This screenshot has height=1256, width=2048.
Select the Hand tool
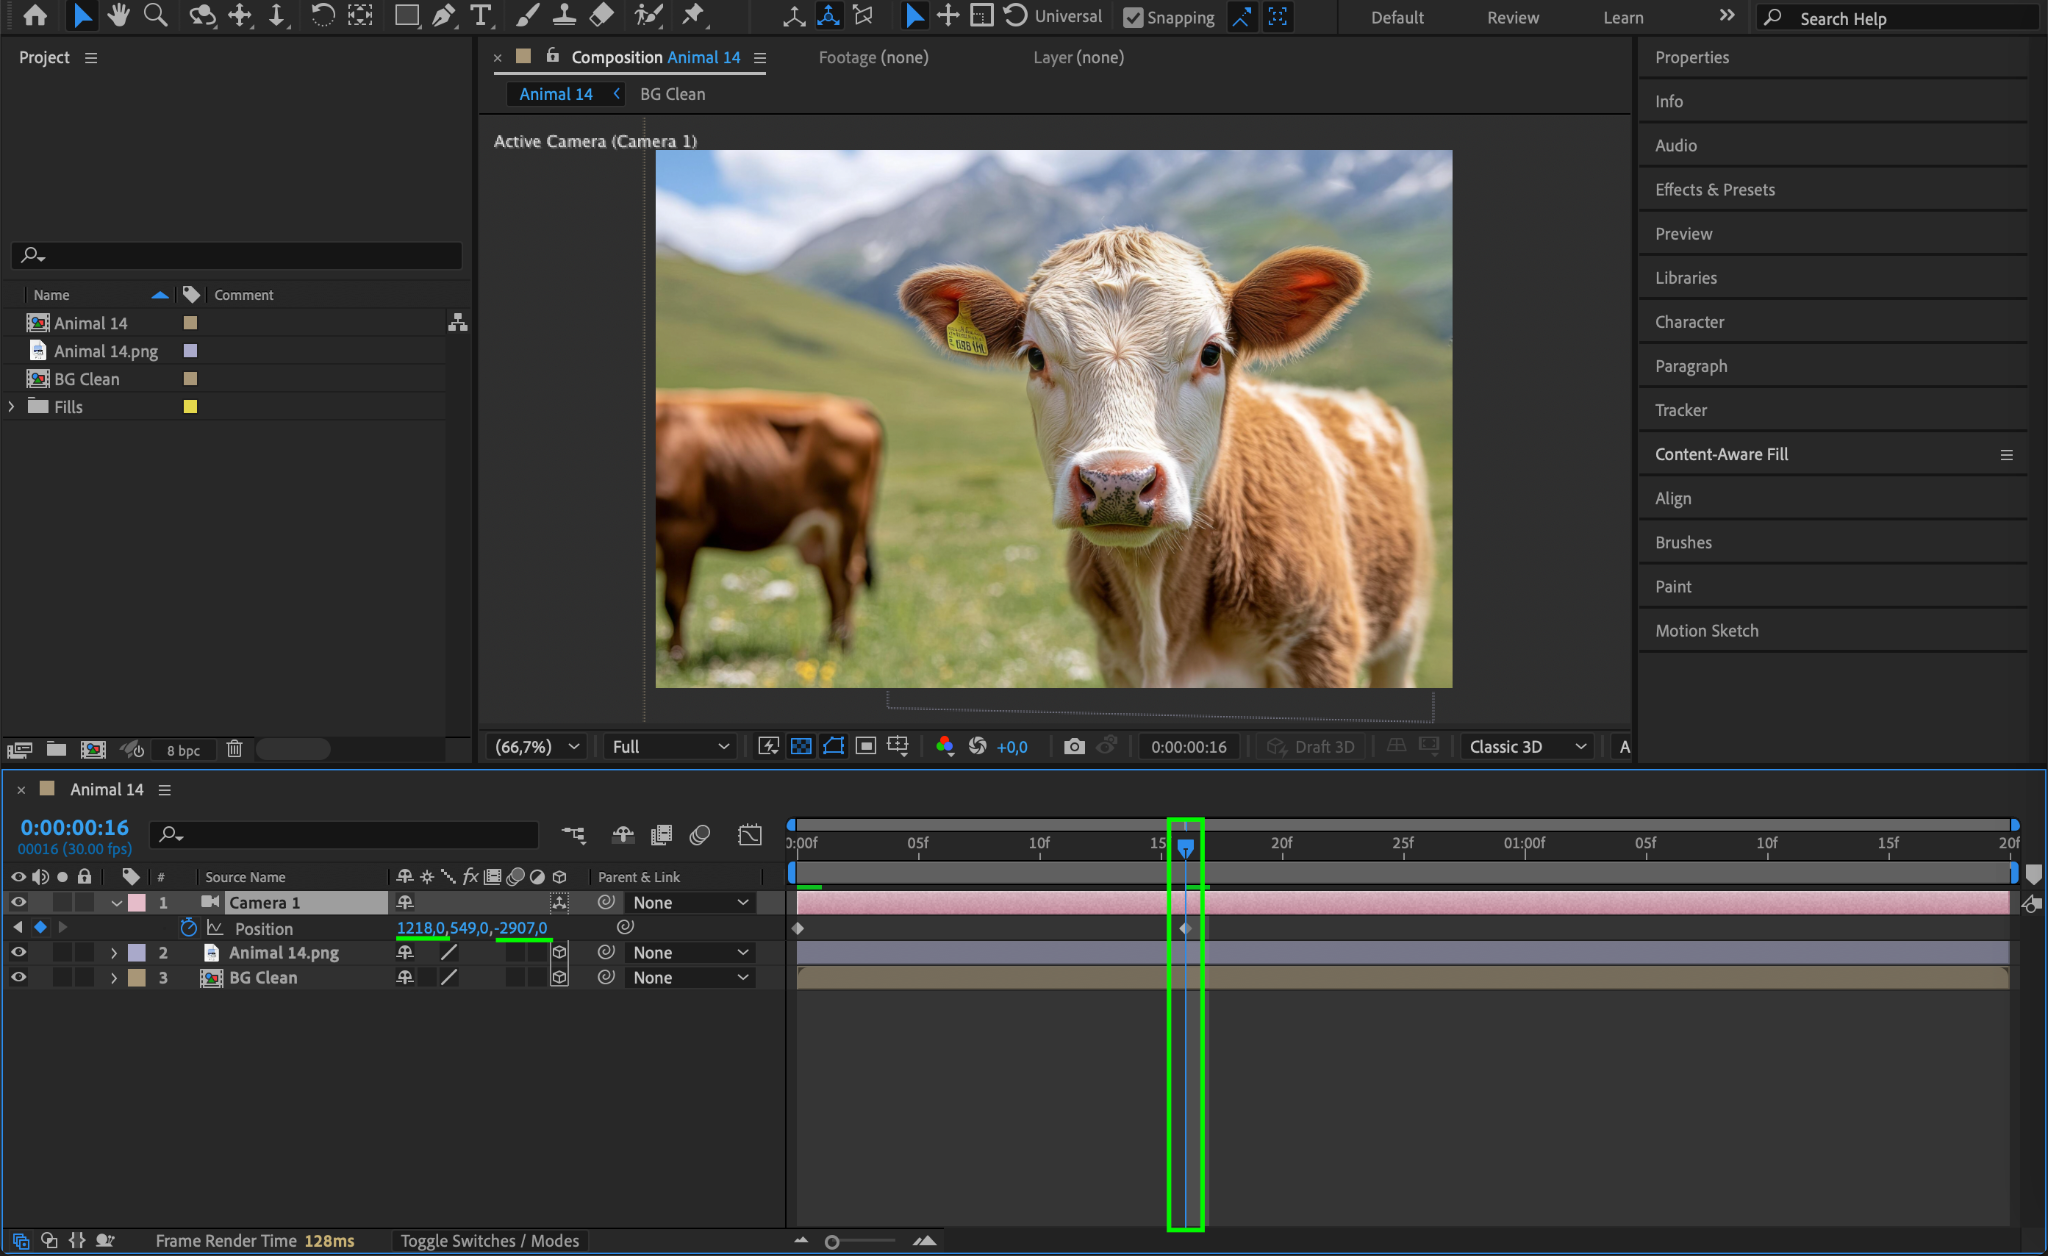point(119,15)
